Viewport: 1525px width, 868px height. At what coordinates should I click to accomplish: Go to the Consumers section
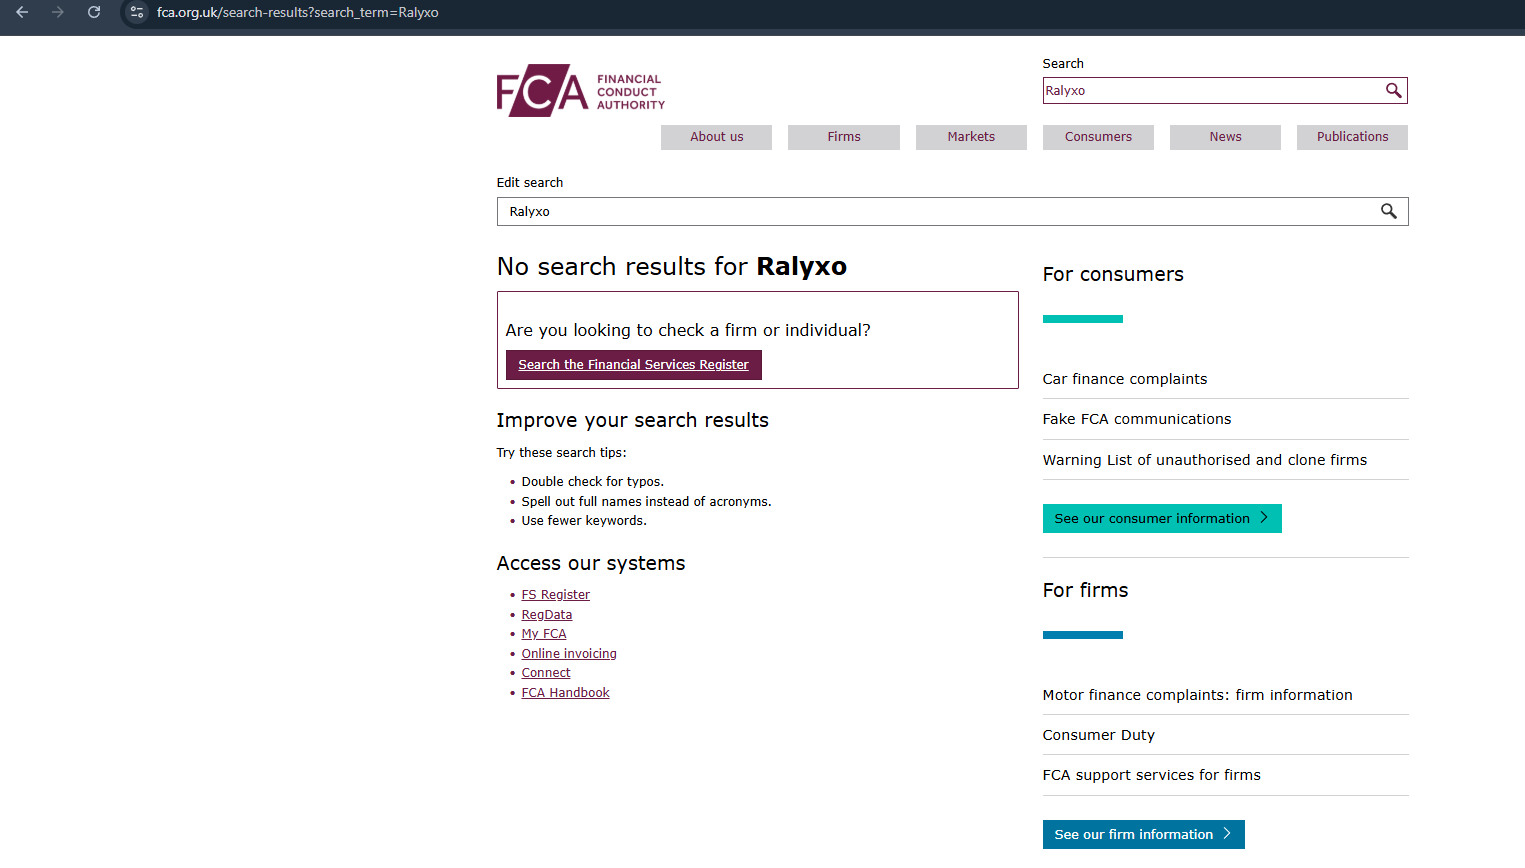point(1097,137)
